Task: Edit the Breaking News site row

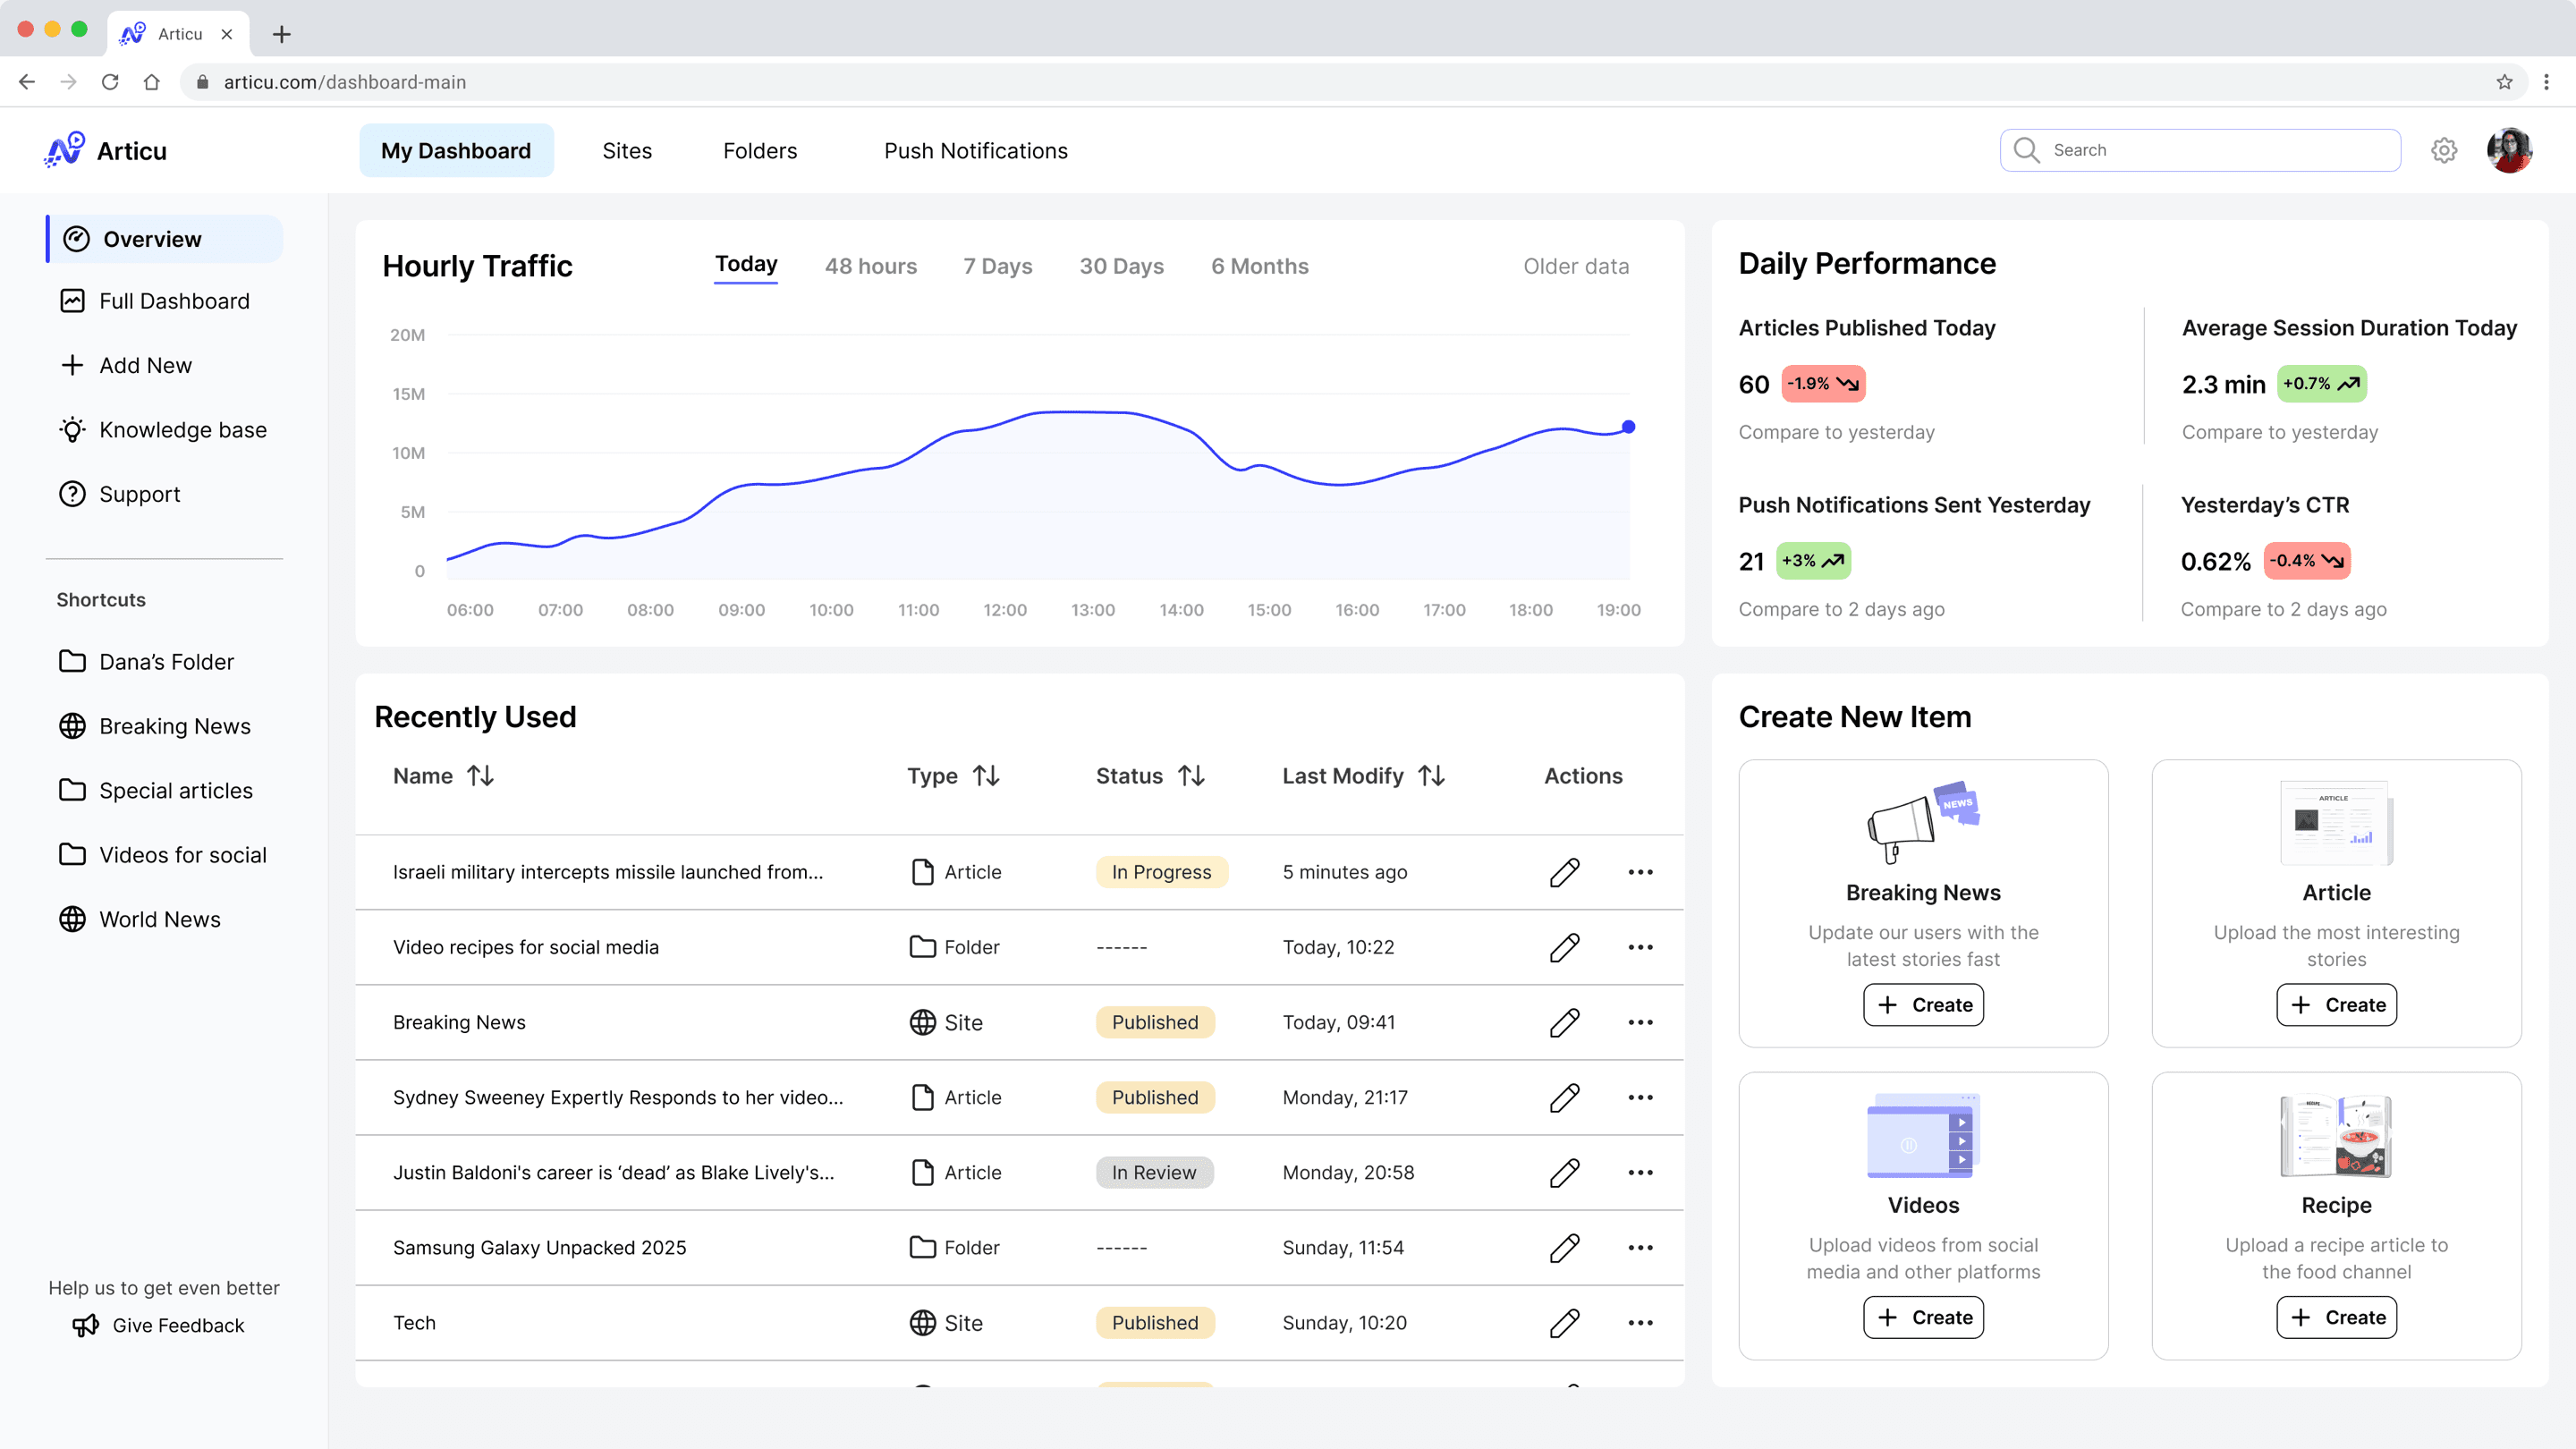Action: click(1564, 1022)
